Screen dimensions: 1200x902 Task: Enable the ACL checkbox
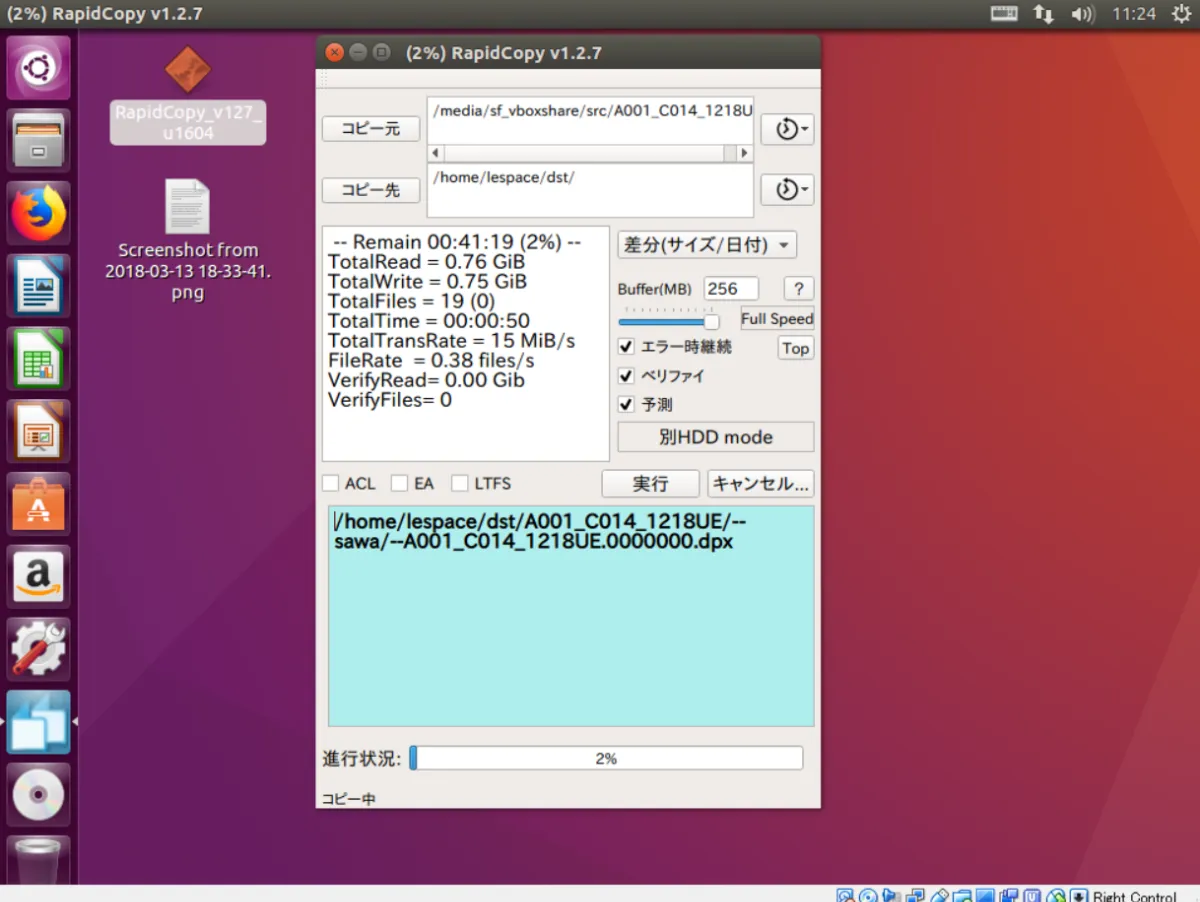click(330, 483)
